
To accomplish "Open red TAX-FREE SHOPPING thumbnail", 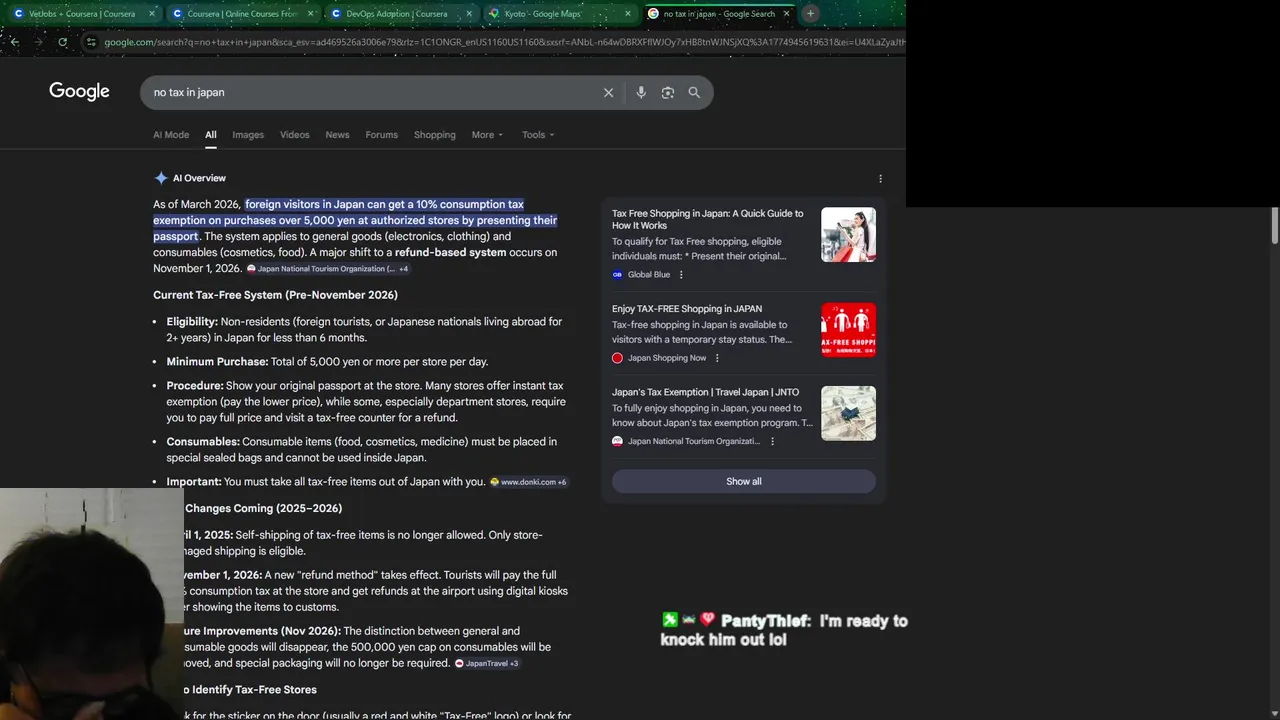I will point(848,330).
